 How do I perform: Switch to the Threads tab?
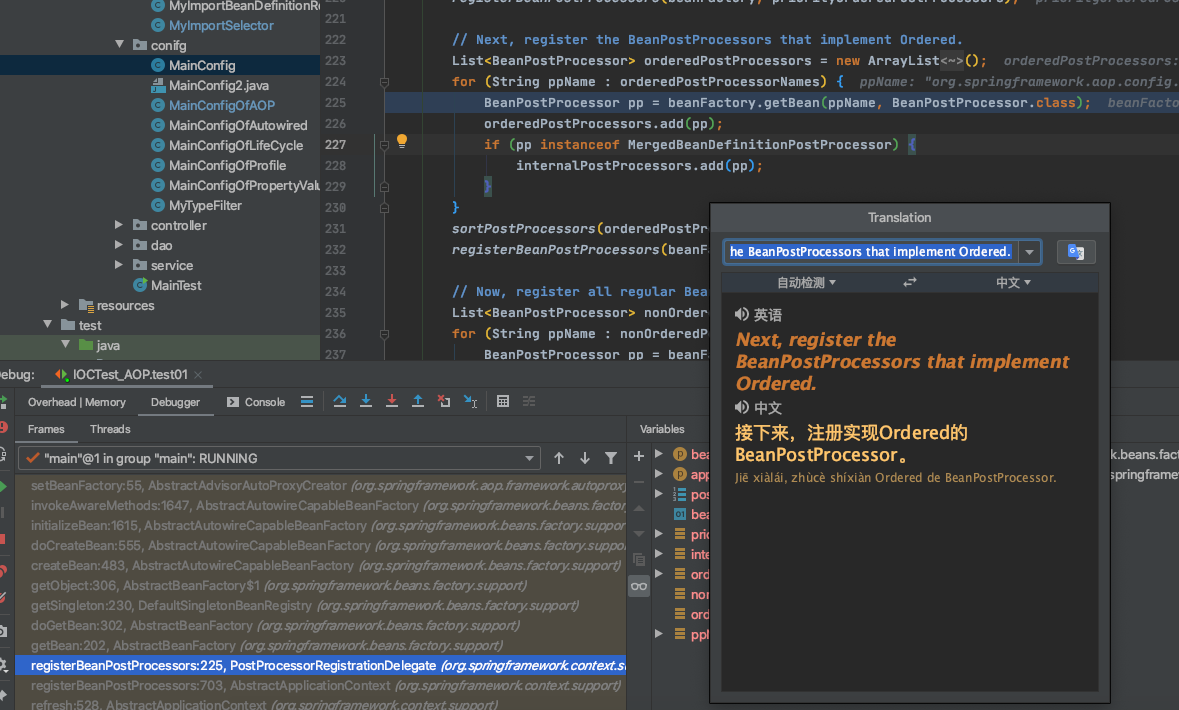[x=110, y=429]
